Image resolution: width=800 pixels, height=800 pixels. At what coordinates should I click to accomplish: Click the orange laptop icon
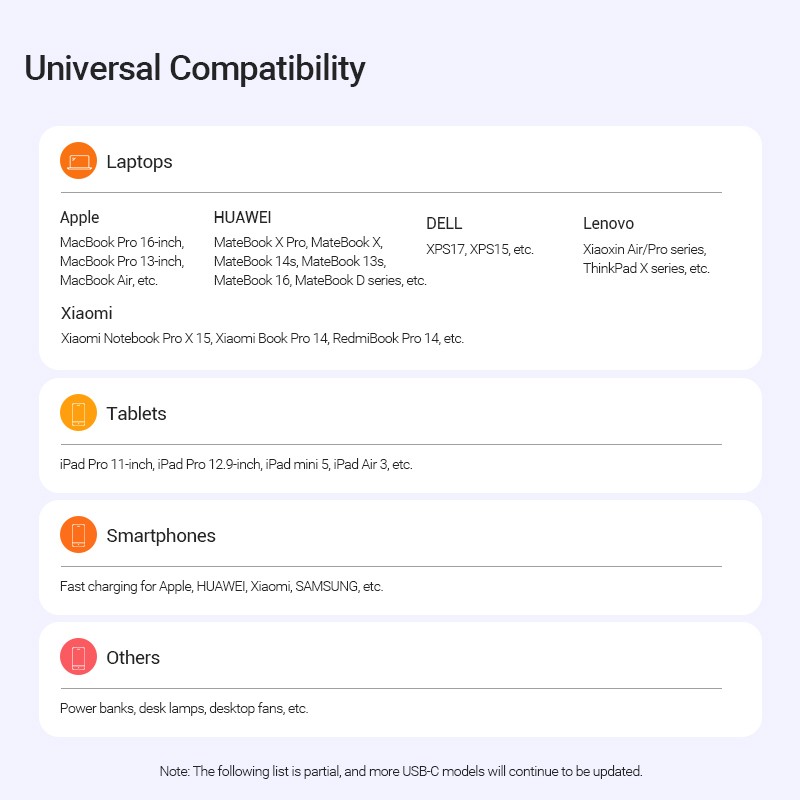[78, 161]
